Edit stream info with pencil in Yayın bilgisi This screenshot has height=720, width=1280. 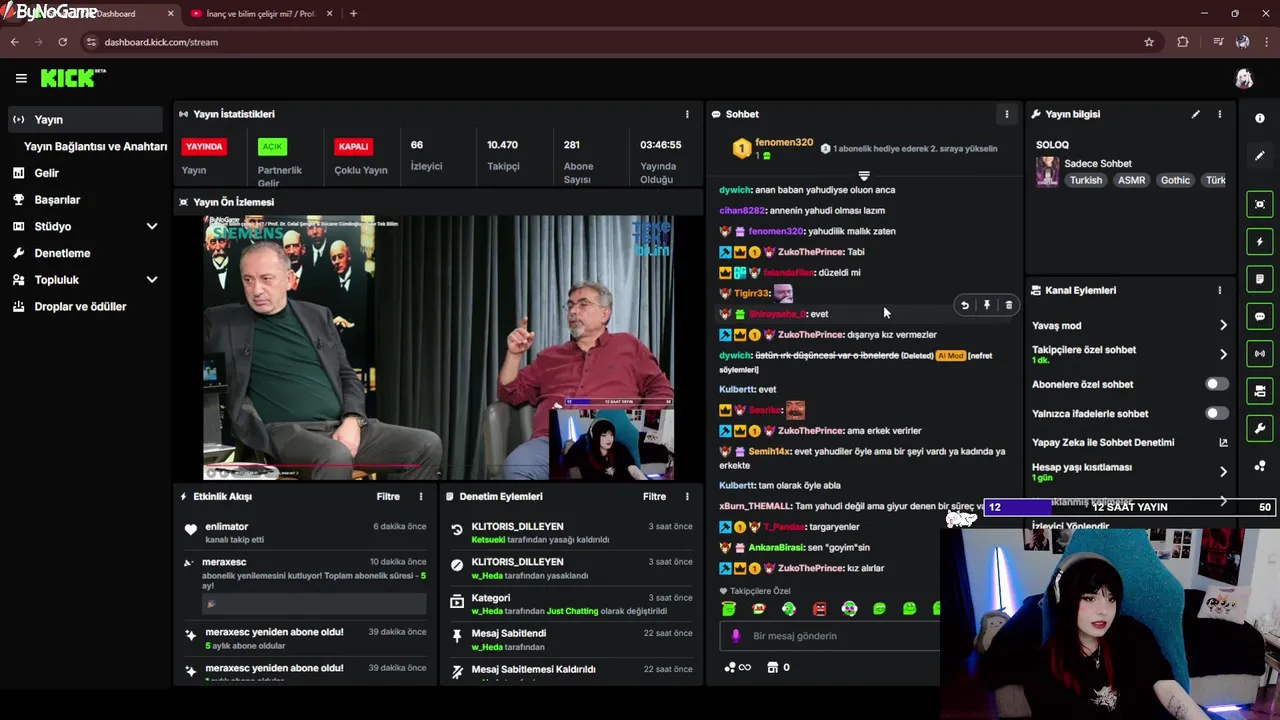tap(1196, 114)
